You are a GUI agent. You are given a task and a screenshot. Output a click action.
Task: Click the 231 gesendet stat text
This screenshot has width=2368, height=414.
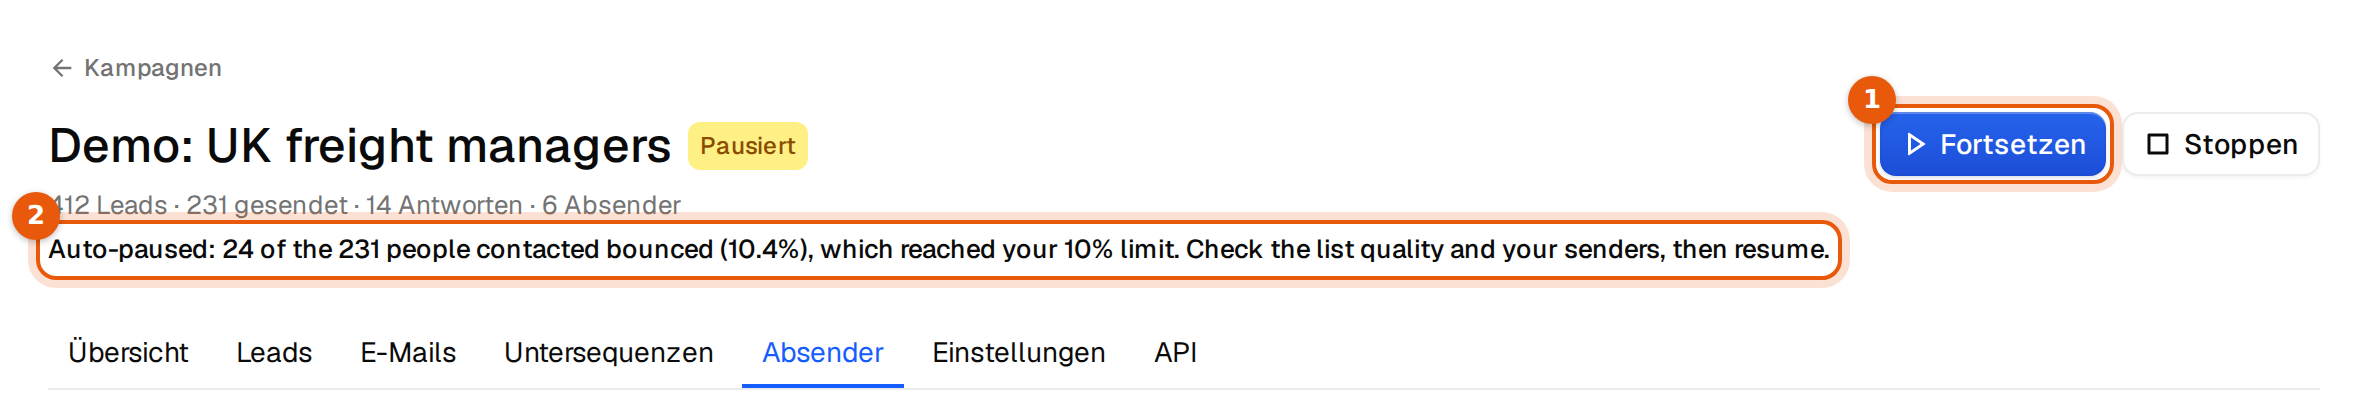(x=267, y=205)
